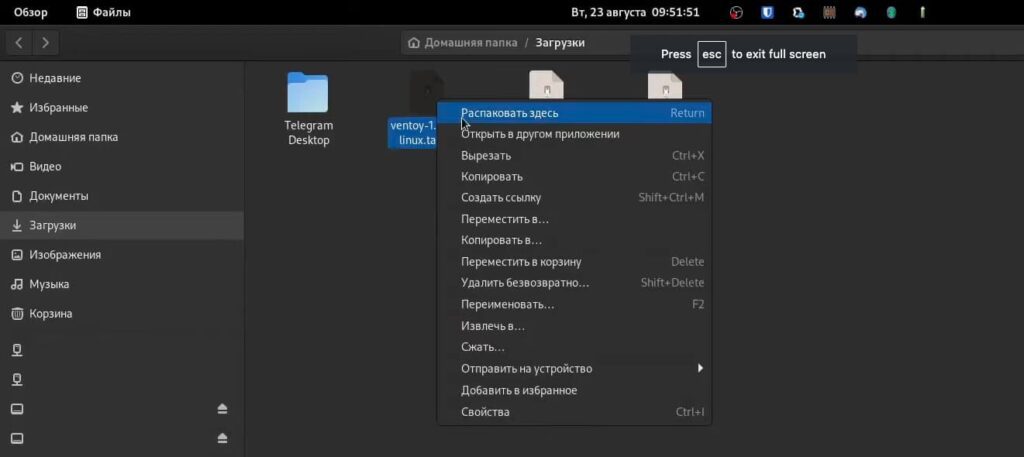Select the ventoy linux tar archive file
The width and height of the screenshot is (1024, 457).
pos(412,132)
